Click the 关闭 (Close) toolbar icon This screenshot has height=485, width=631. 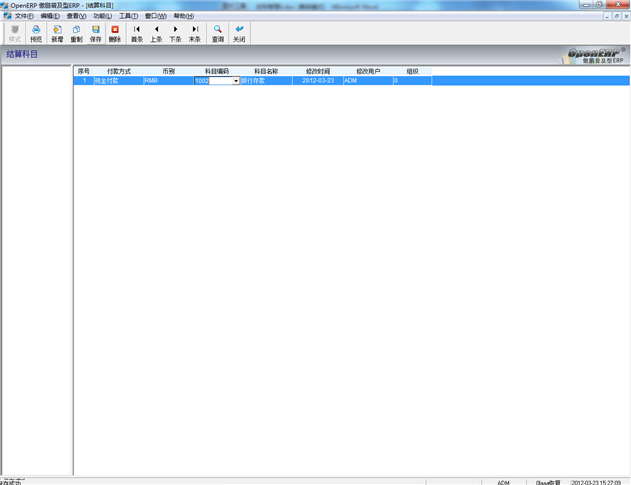239,33
